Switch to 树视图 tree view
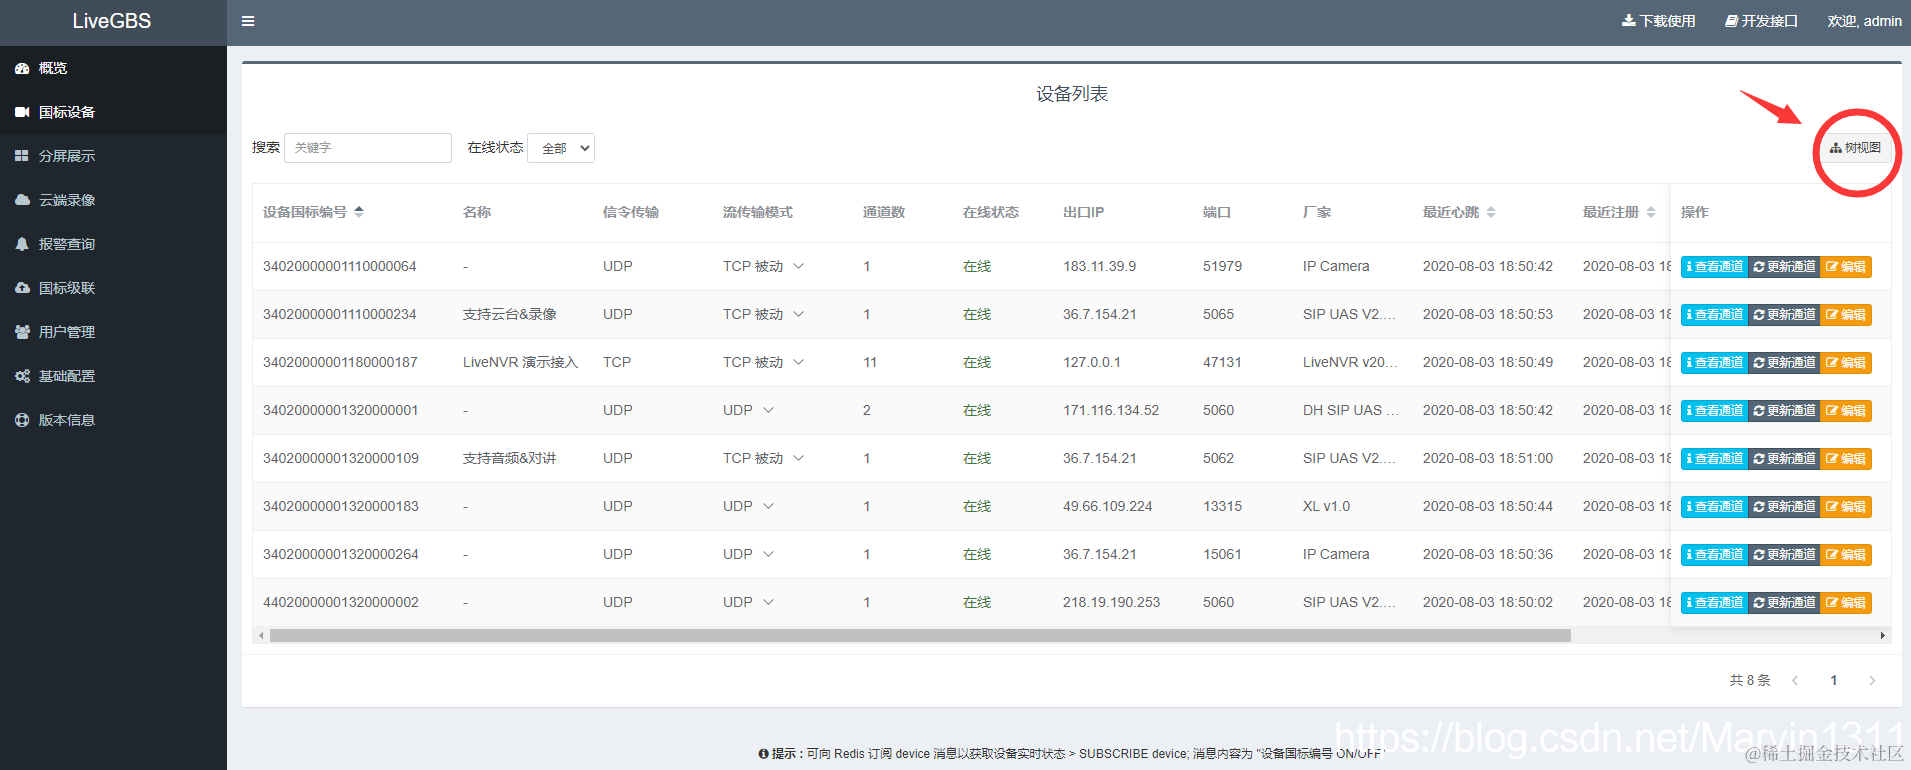Screen dimensions: 1911x770 (1856, 148)
